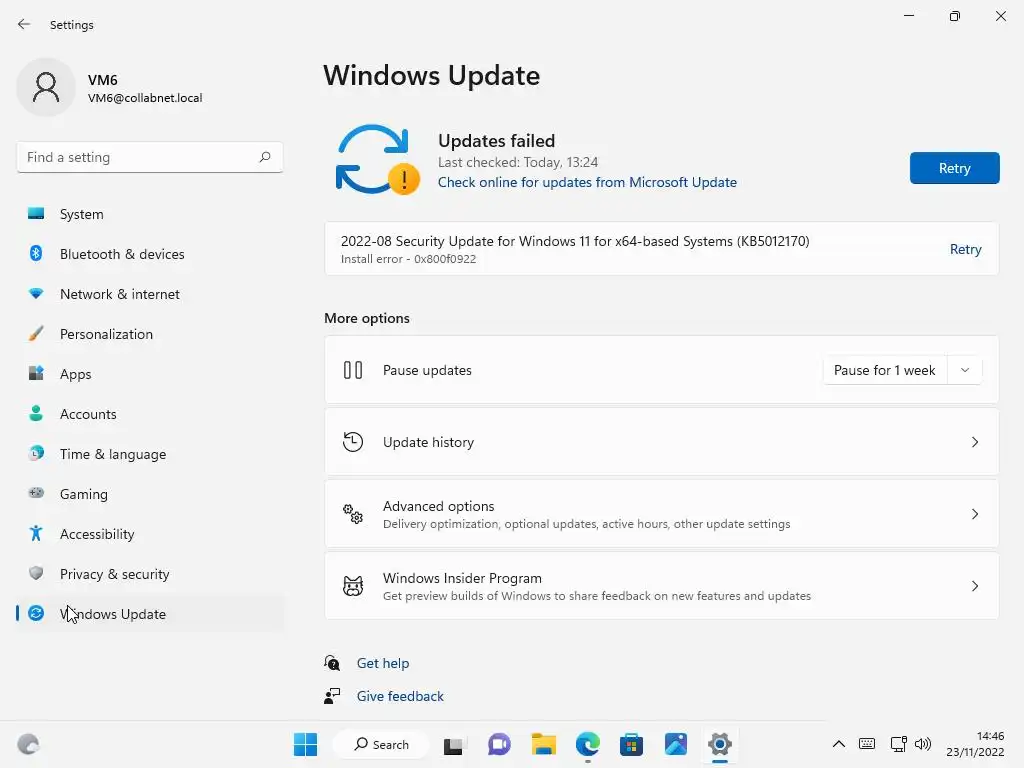Screen dimensions: 1024x768
Task: Click the Give feedback person icon
Action: pos(332,696)
